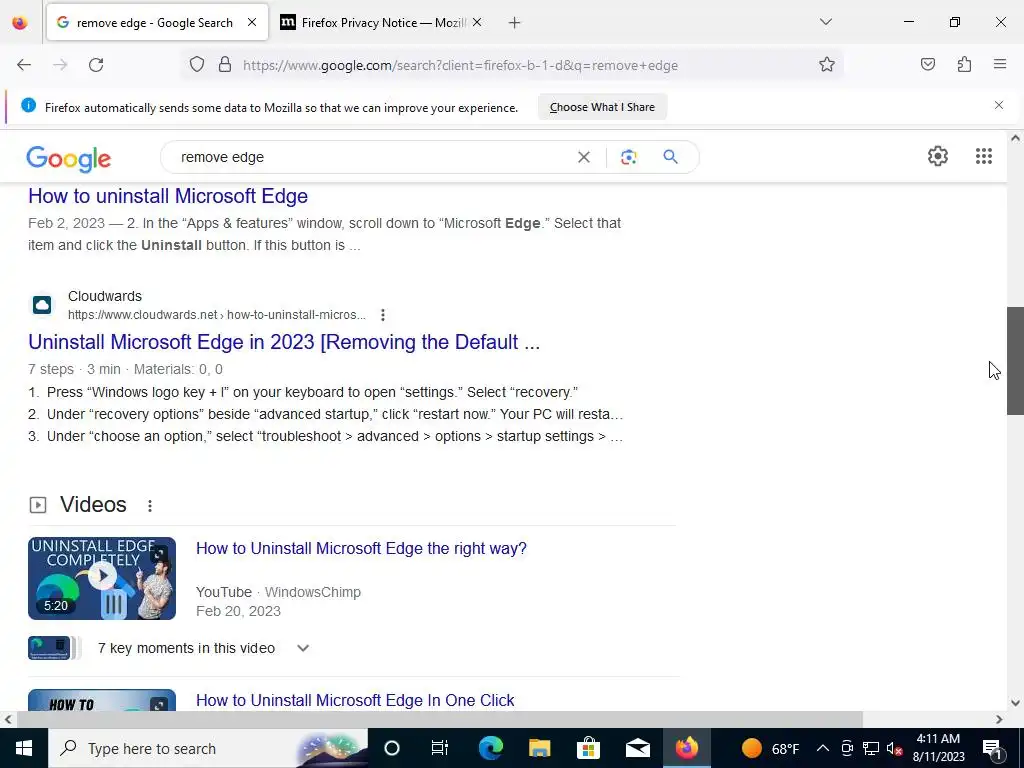1024x768 pixels.
Task: Save page to Pocket icon
Action: [928, 65]
